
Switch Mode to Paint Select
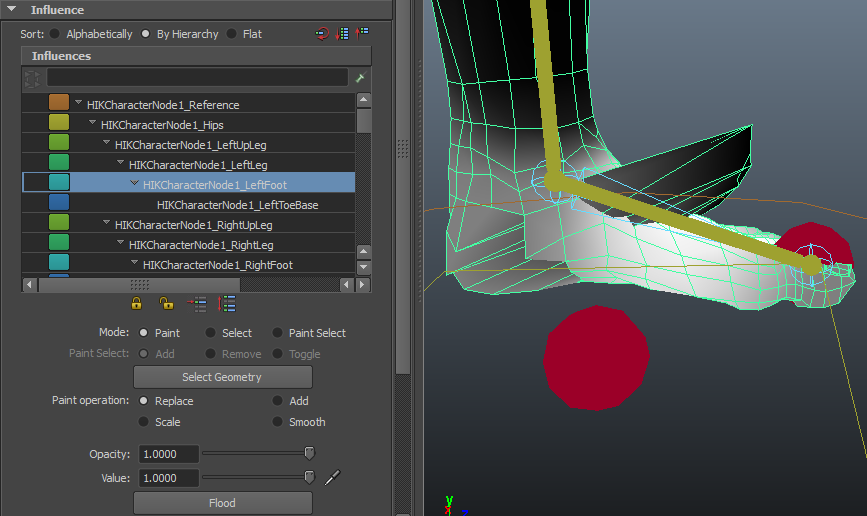coord(278,333)
